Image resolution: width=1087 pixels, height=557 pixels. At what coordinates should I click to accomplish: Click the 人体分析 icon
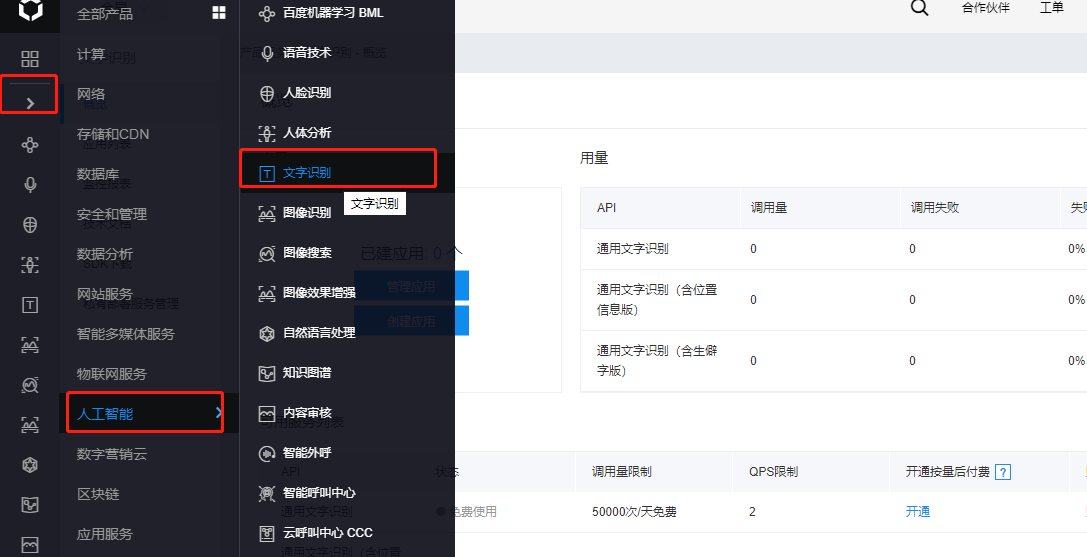pos(267,133)
